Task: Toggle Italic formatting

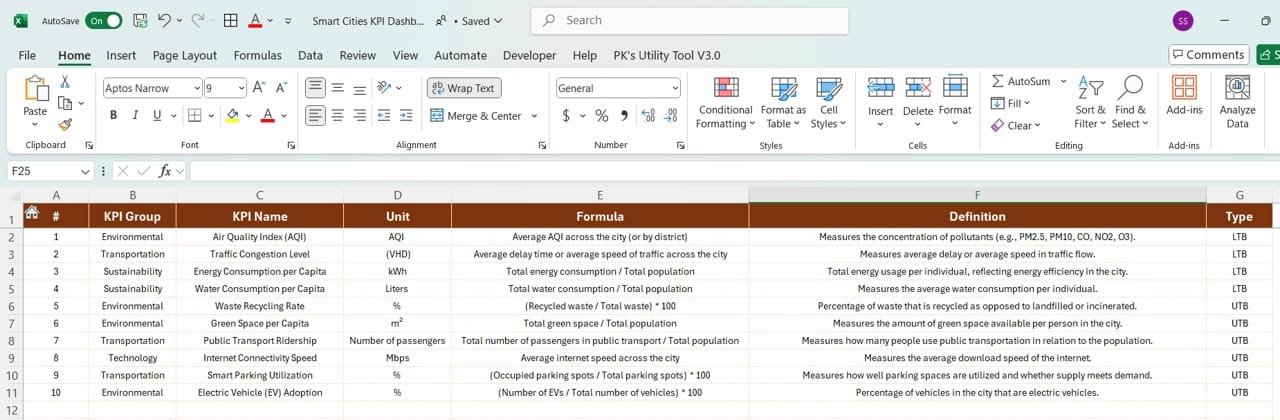Action: click(x=136, y=116)
